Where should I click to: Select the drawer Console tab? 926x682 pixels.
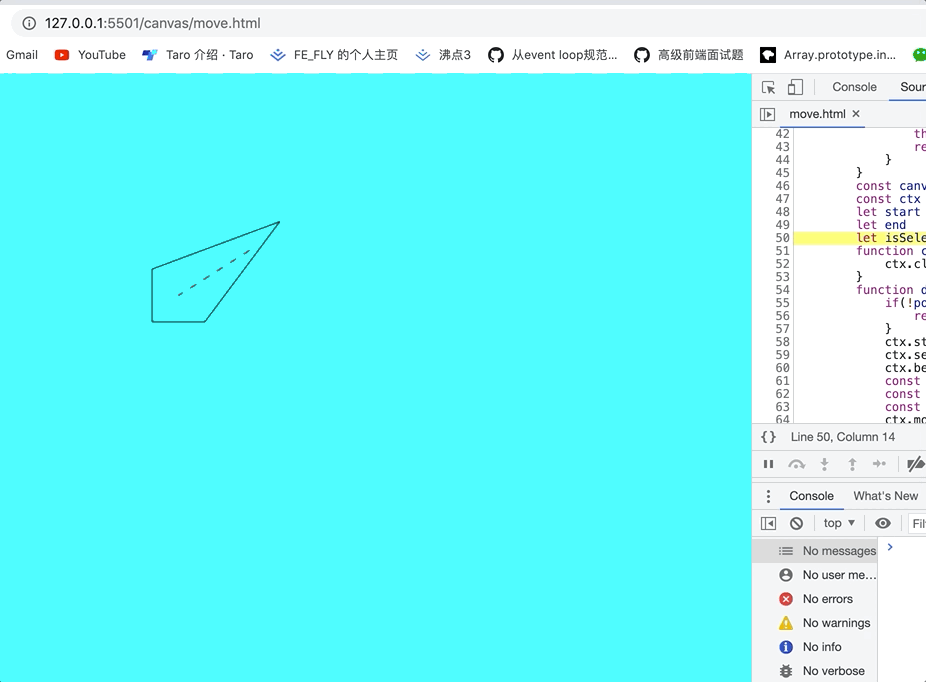coord(811,496)
